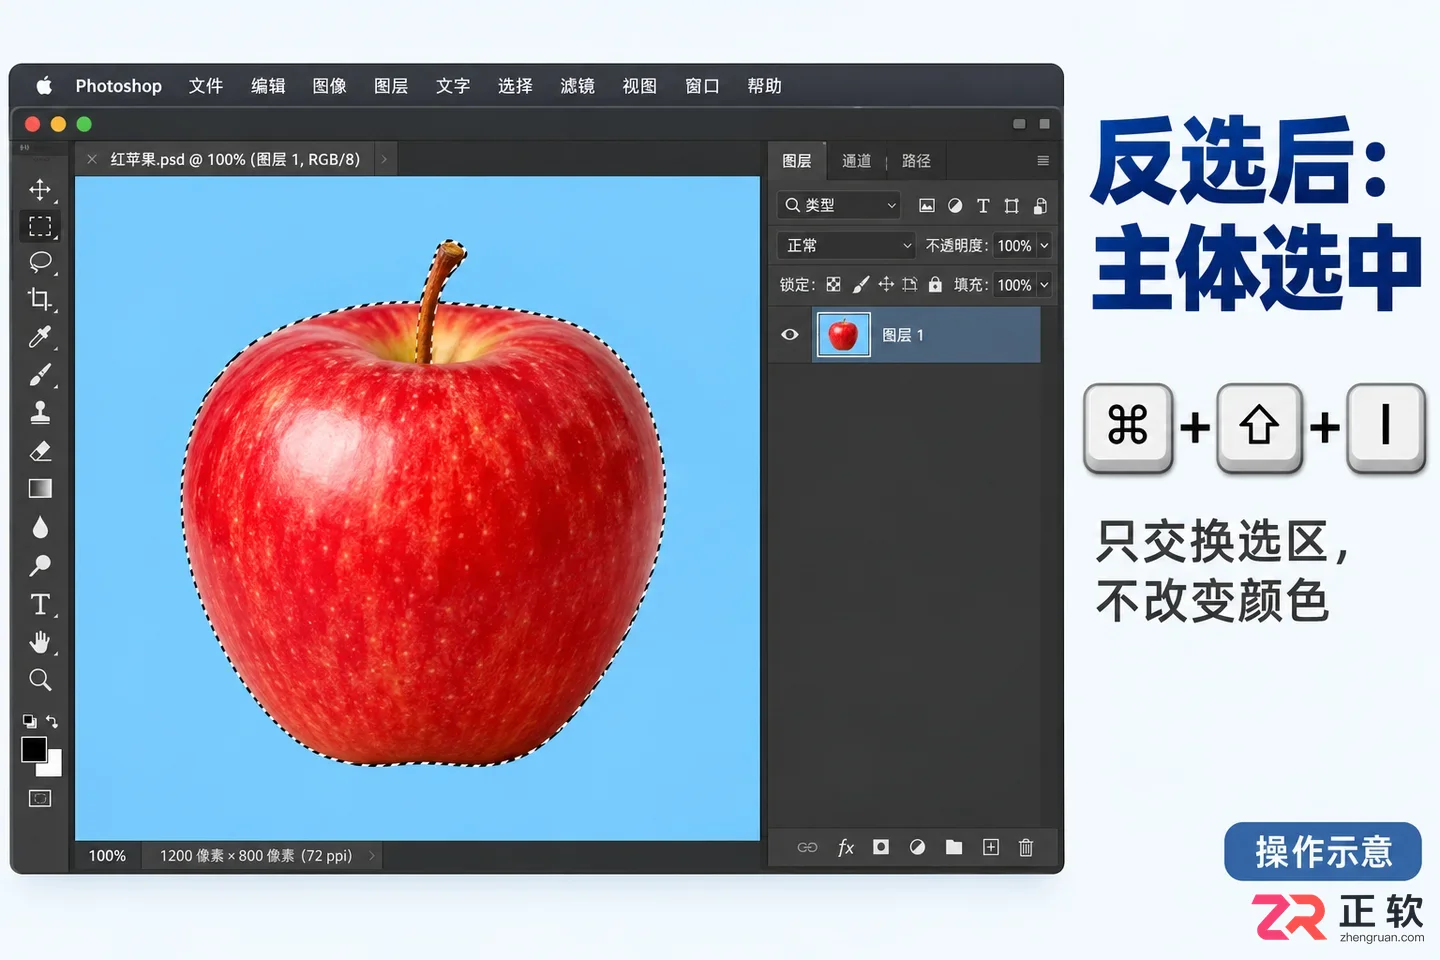The image size is (1440, 960).
Task: Select the Rectangular Marquee tool
Action: point(40,227)
